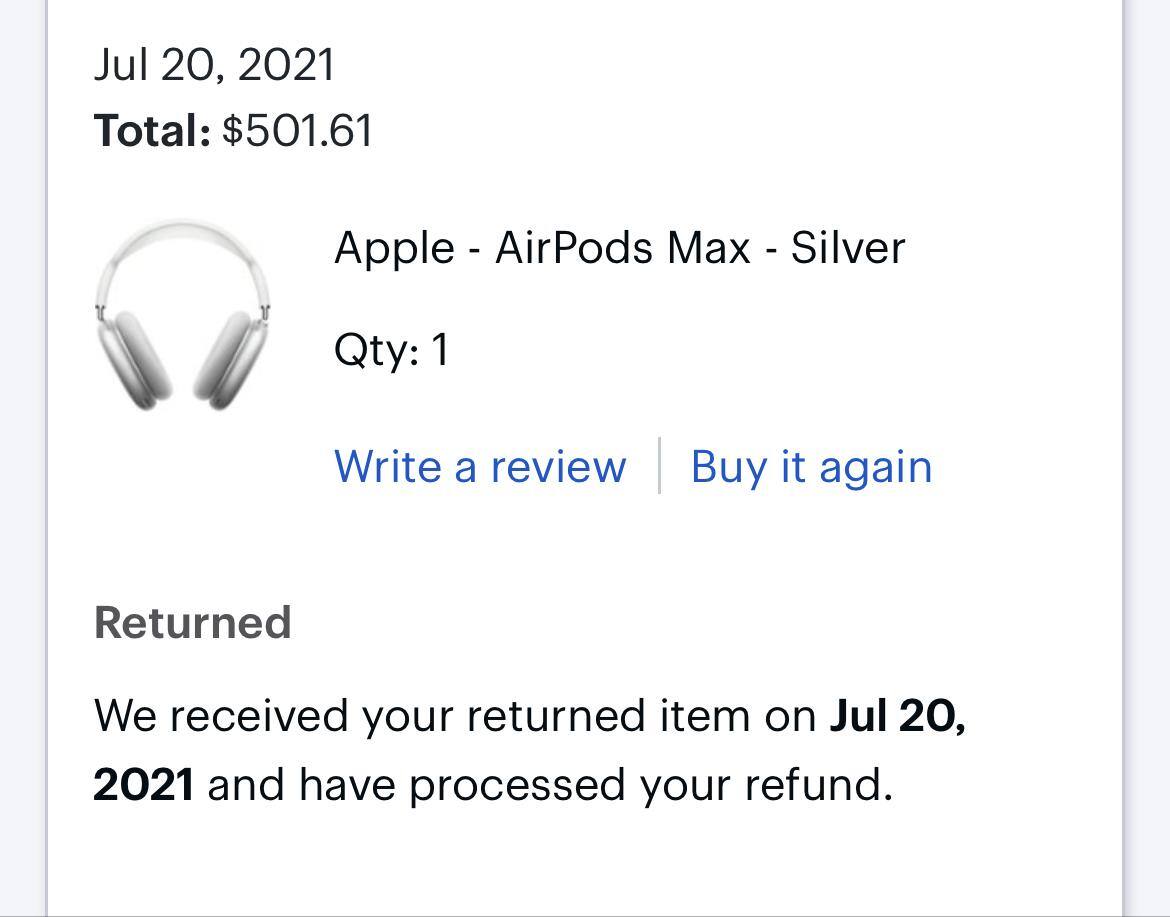Click the $501.61 order total amount

297,131
